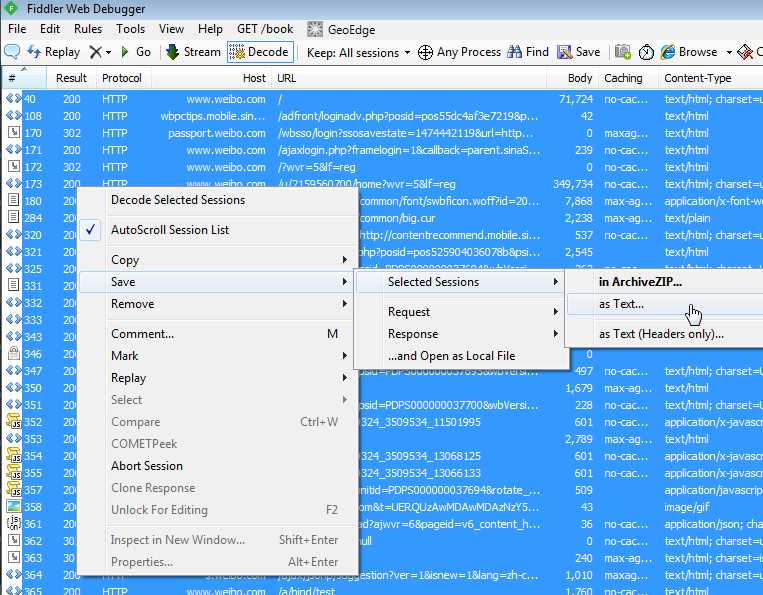Image resolution: width=763 pixels, height=595 pixels.
Task: Expand the Copy submenu
Action: [218, 260]
